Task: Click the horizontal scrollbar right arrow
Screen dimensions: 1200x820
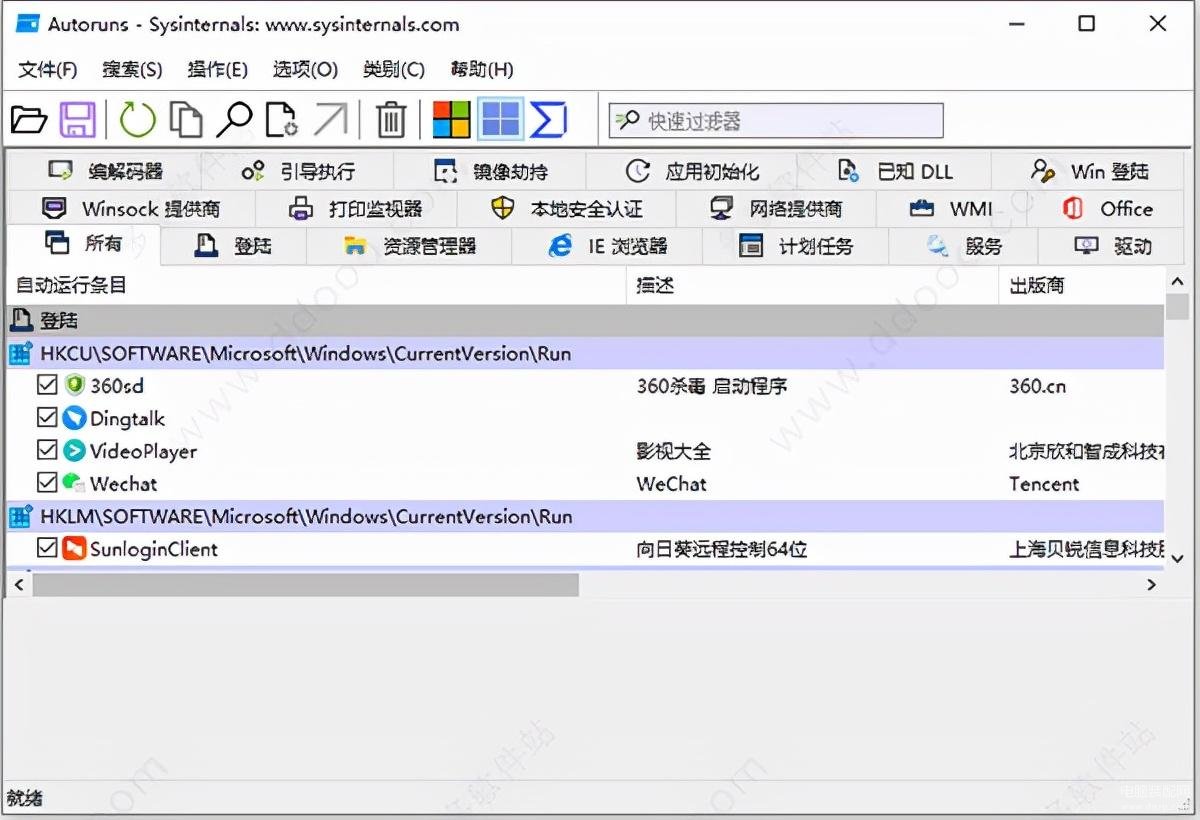Action: [x=1152, y=584]
